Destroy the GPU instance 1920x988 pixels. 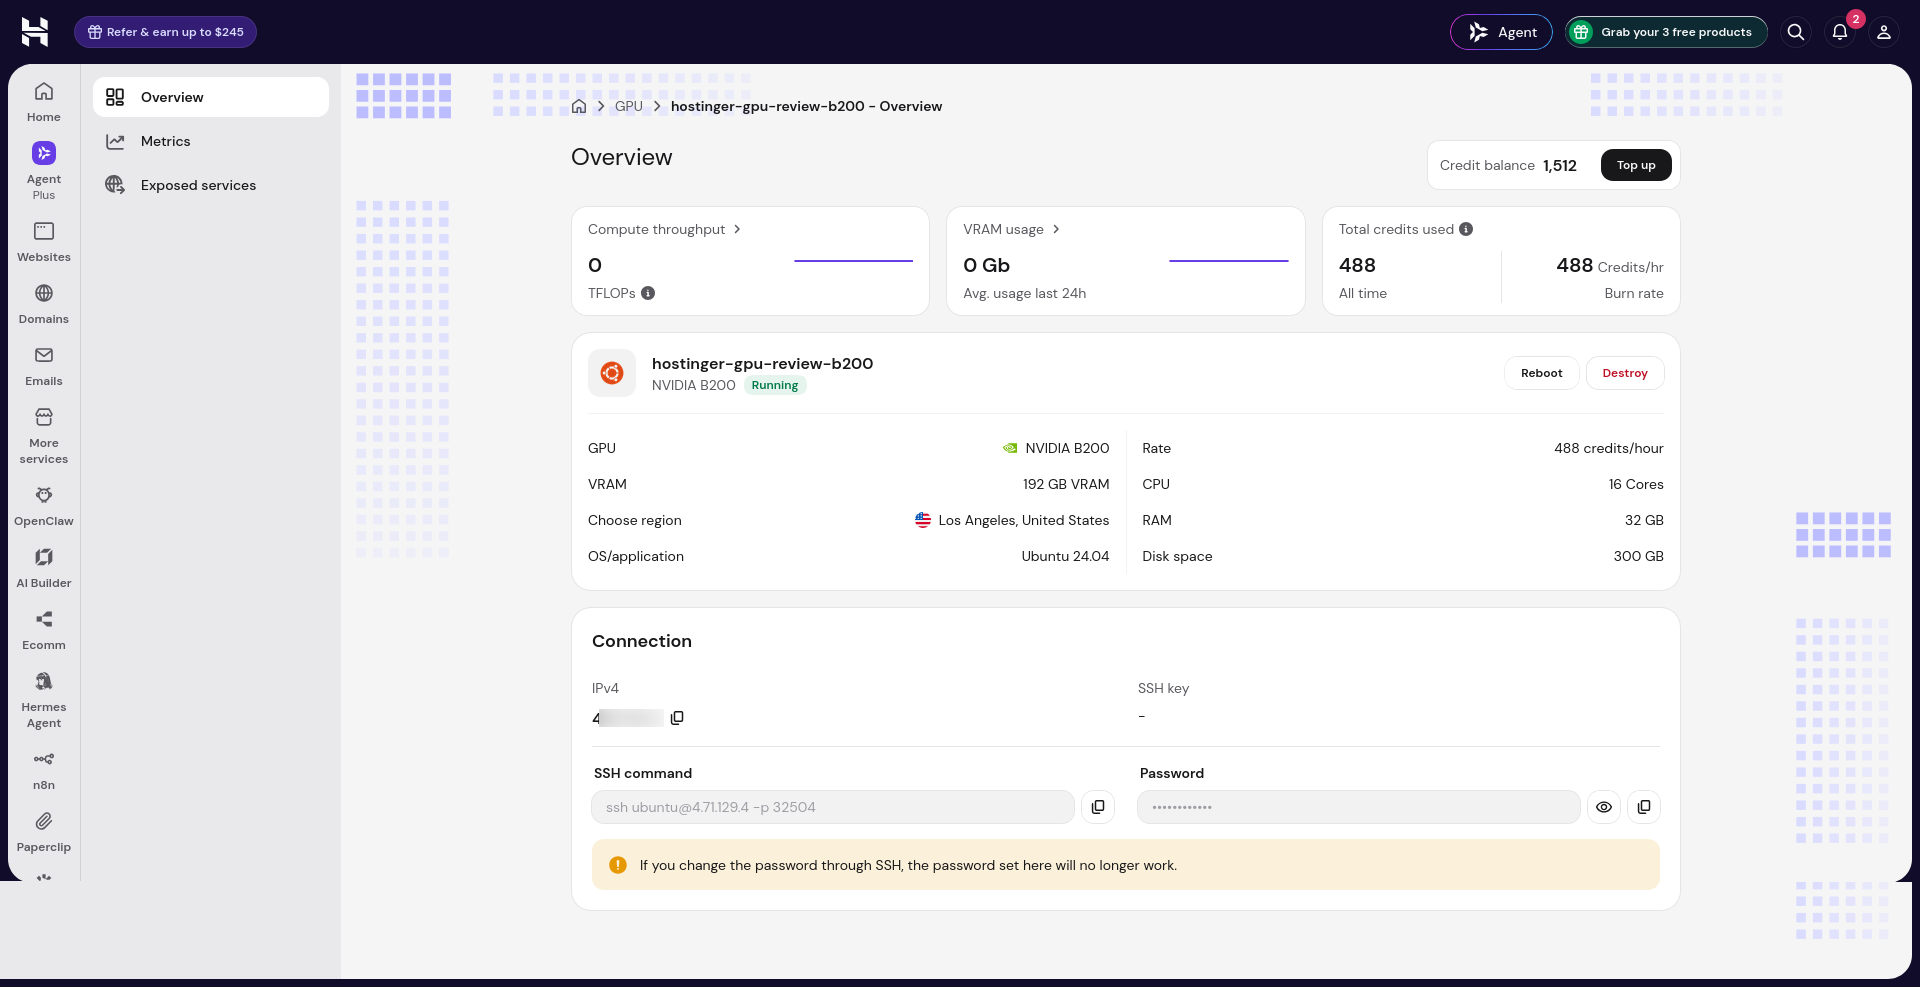[x=1625, y=373]
